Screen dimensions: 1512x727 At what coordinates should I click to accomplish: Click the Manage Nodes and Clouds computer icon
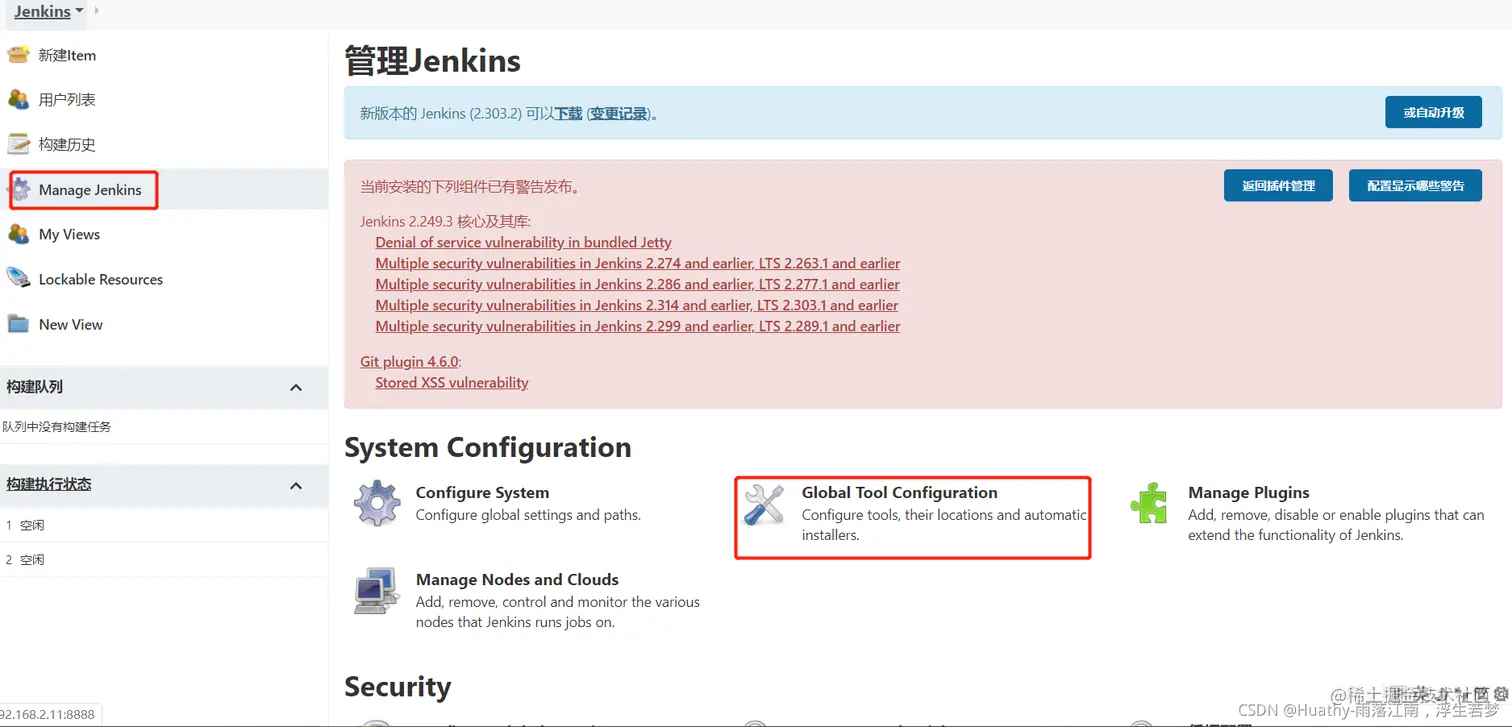tap(377, 590)
